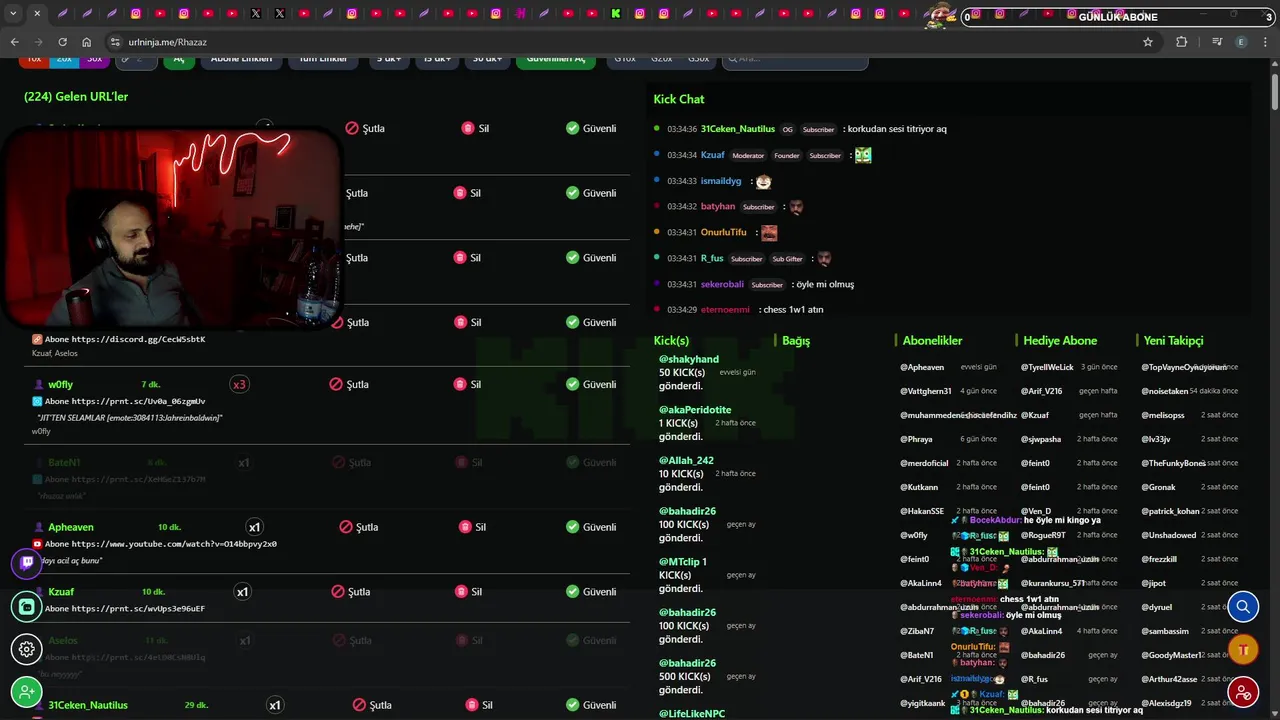Screen dimensions: 1280x720
Task: Click username Apheaven in URL list
Action: [x=71, y=527]
